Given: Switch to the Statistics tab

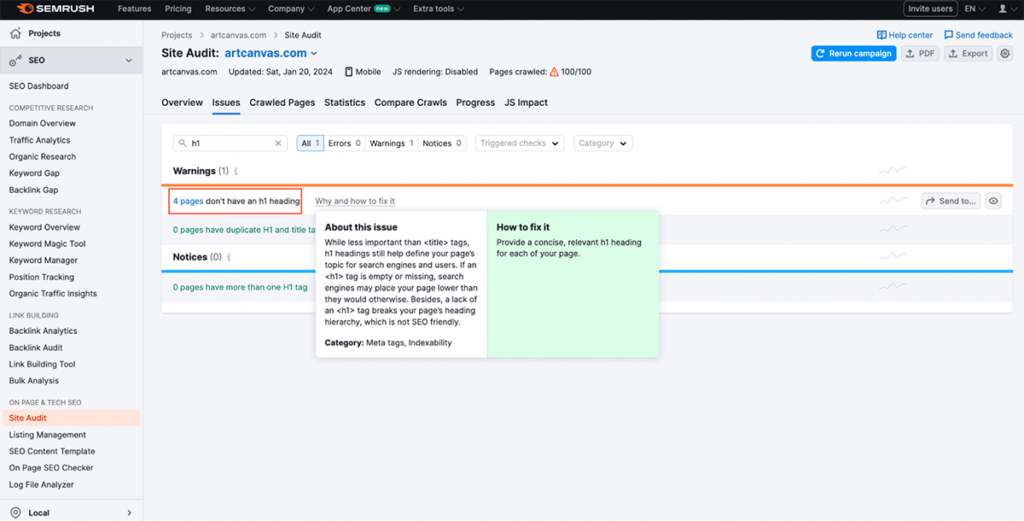Looking at the screenshot, I should 345,103.
